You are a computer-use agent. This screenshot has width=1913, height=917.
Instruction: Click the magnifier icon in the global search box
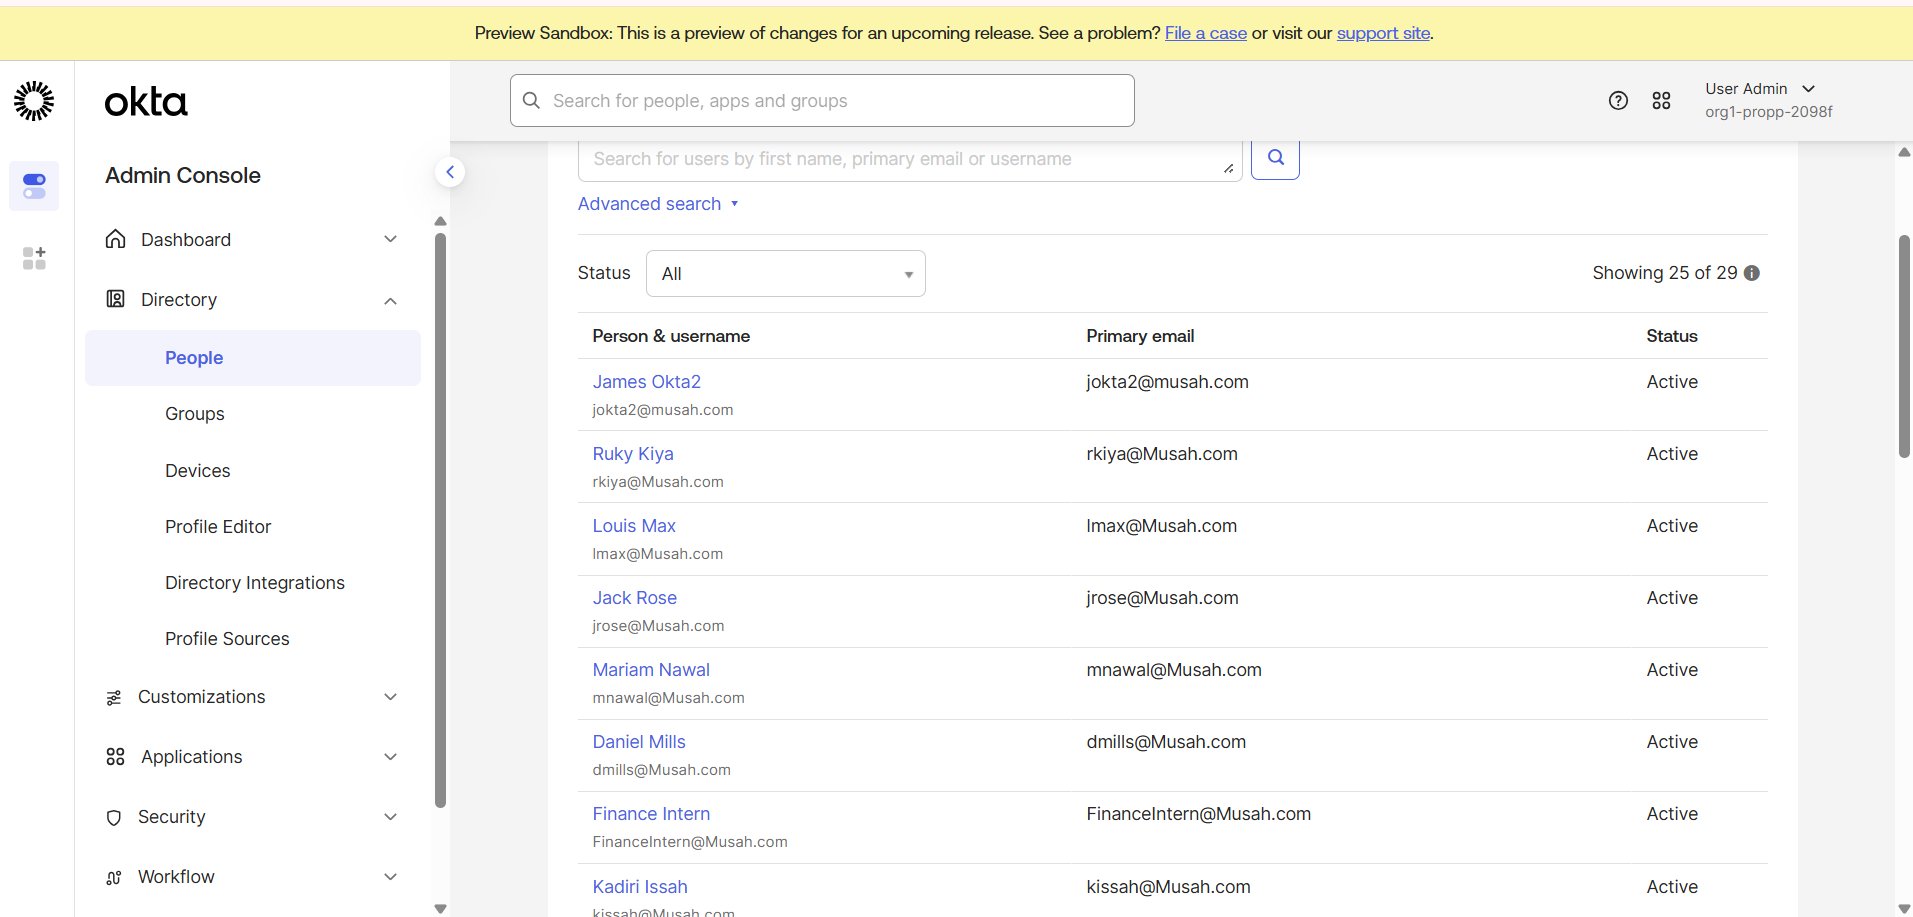tap(532, 101)
